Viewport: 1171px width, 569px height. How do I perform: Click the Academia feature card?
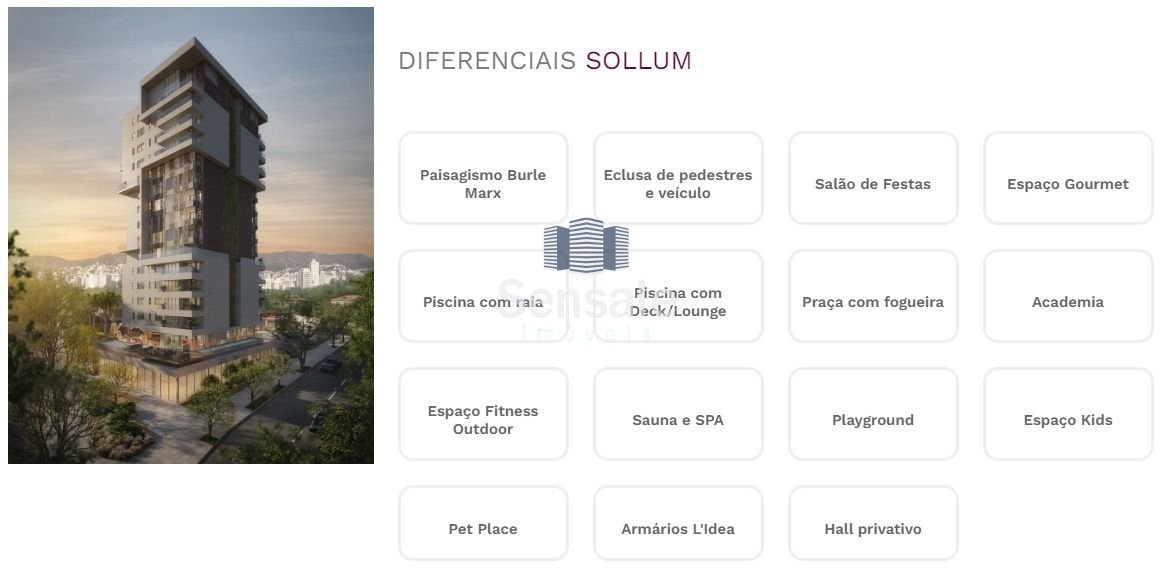[1068, 297]
